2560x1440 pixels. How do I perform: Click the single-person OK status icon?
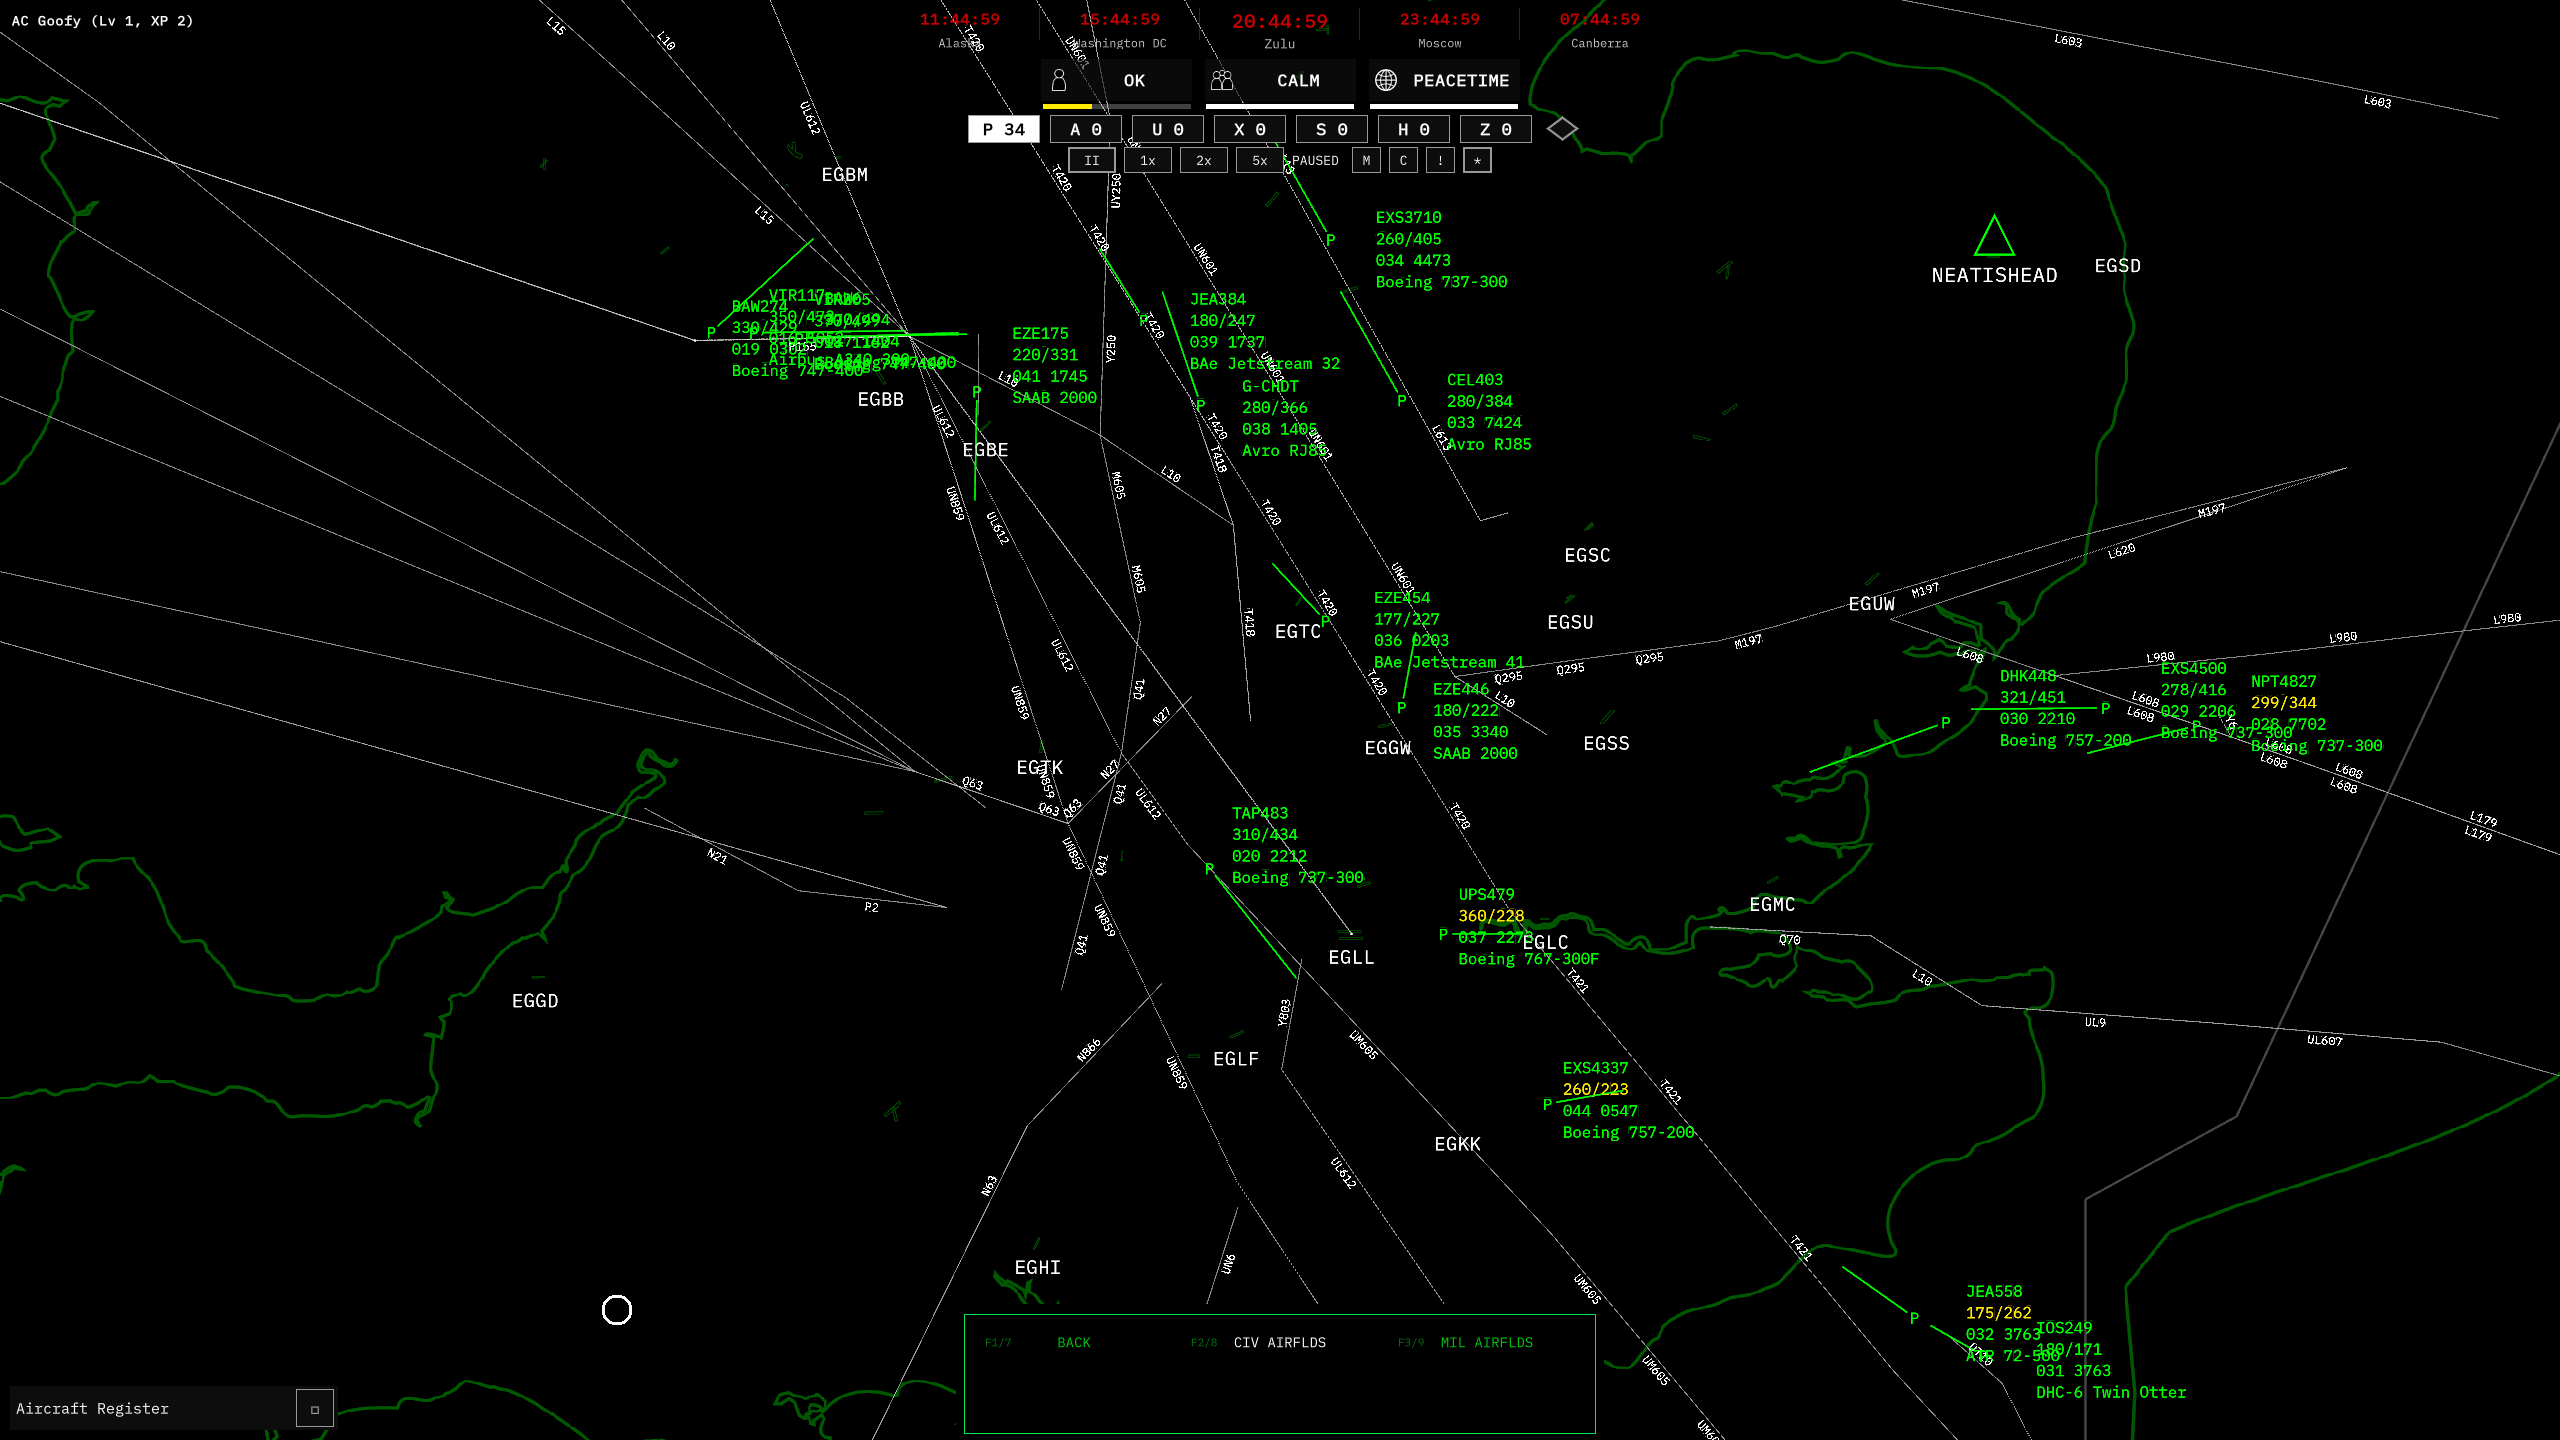point(1059,80)
